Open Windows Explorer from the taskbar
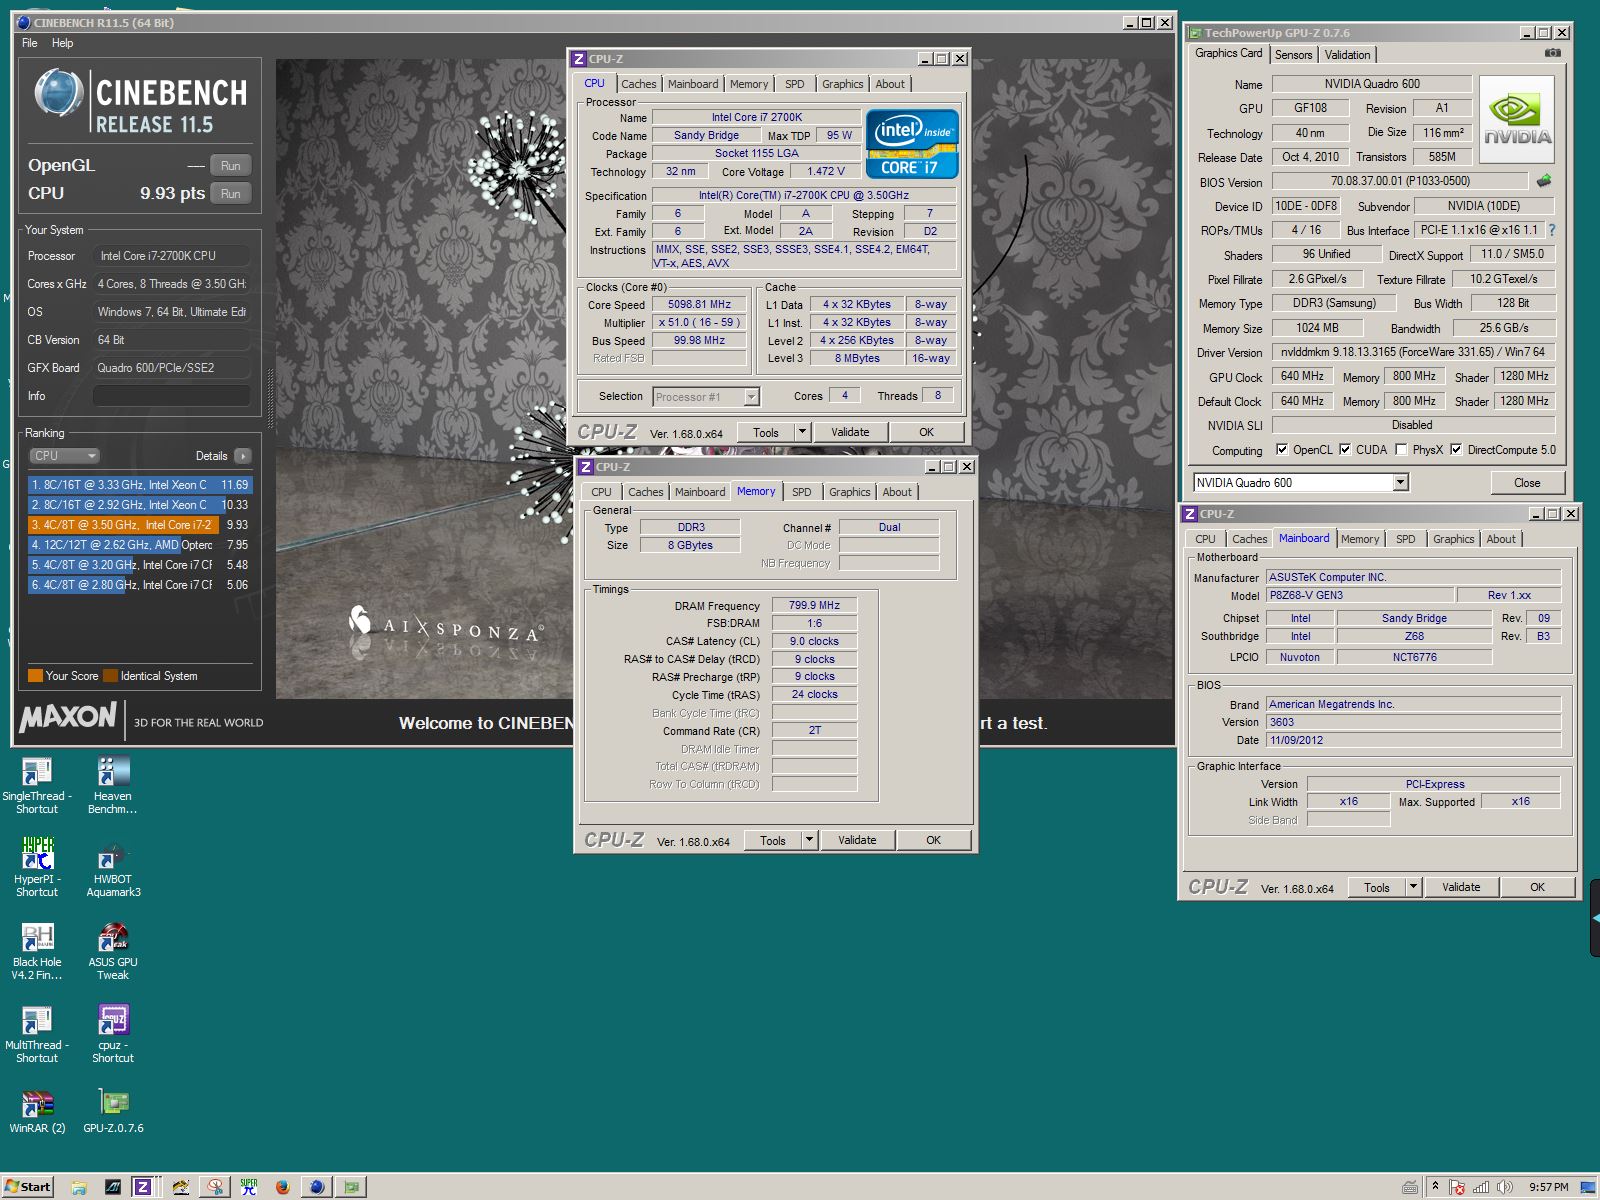 [x=78, y=1187]
